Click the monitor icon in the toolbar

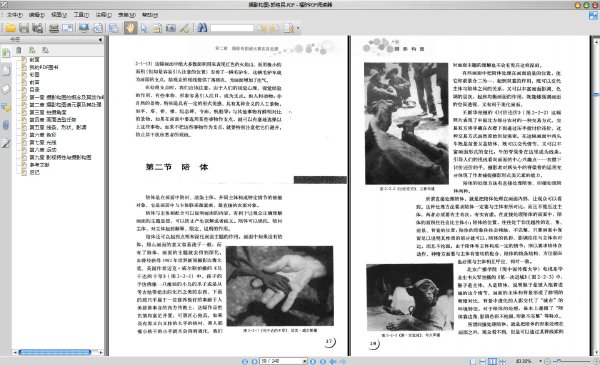coord(84,28)
